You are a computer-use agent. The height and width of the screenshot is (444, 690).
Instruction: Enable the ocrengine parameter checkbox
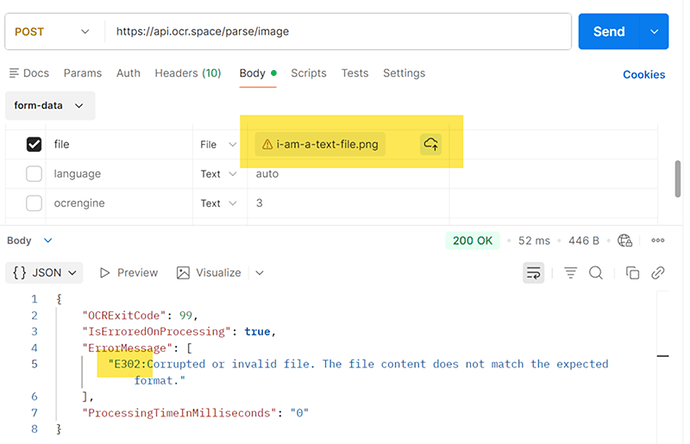click(x=34, y=203)
